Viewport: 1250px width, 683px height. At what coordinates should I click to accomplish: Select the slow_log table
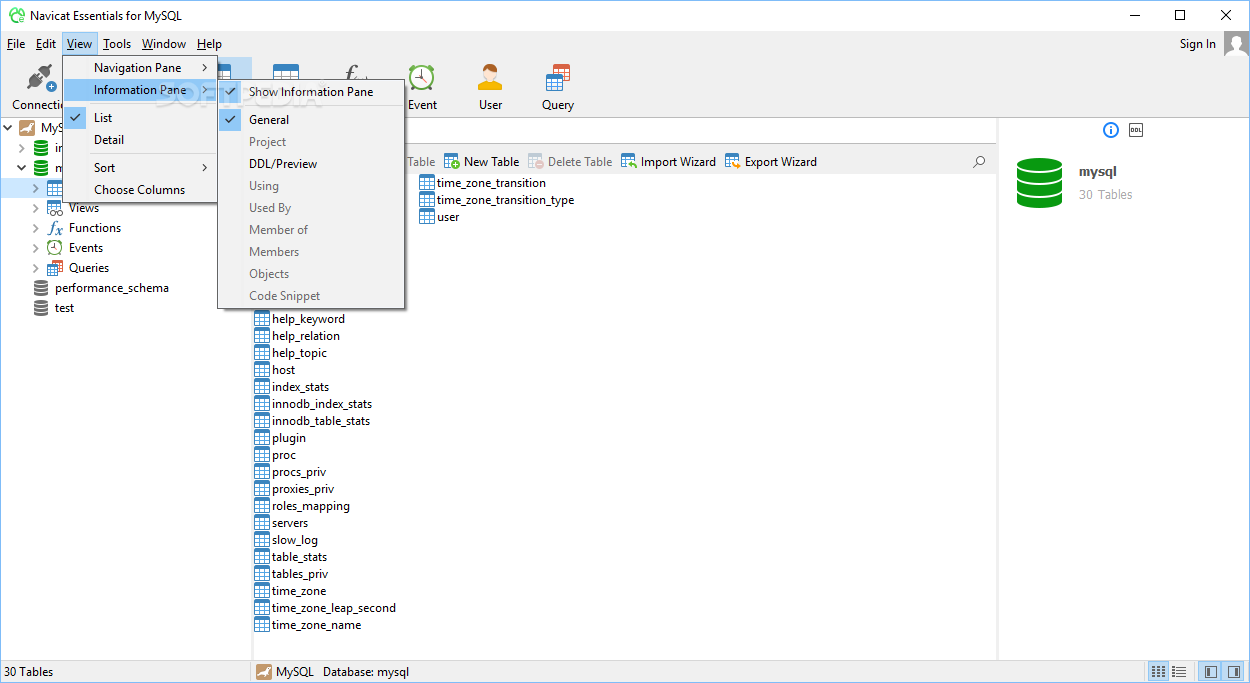(286, 540)
